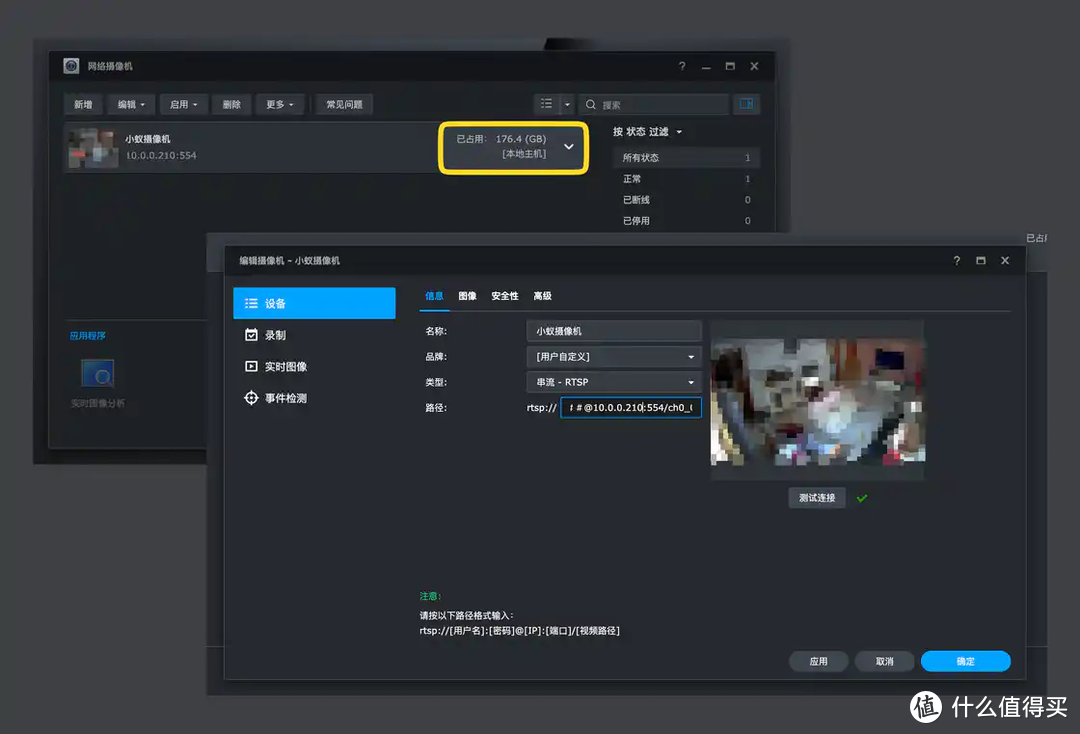
Task: Click the search magnifier icon
Action: tap(592, 103)
